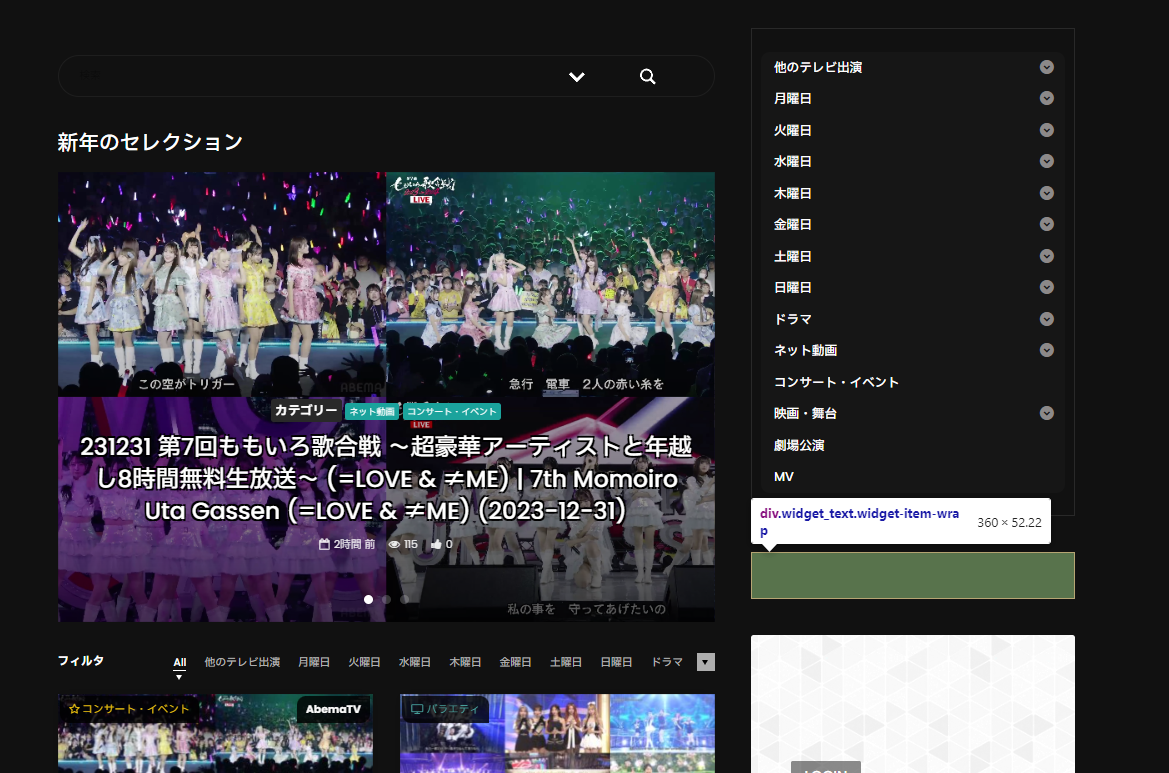Click the eye icon showing 115 views

tap(395, 544)
